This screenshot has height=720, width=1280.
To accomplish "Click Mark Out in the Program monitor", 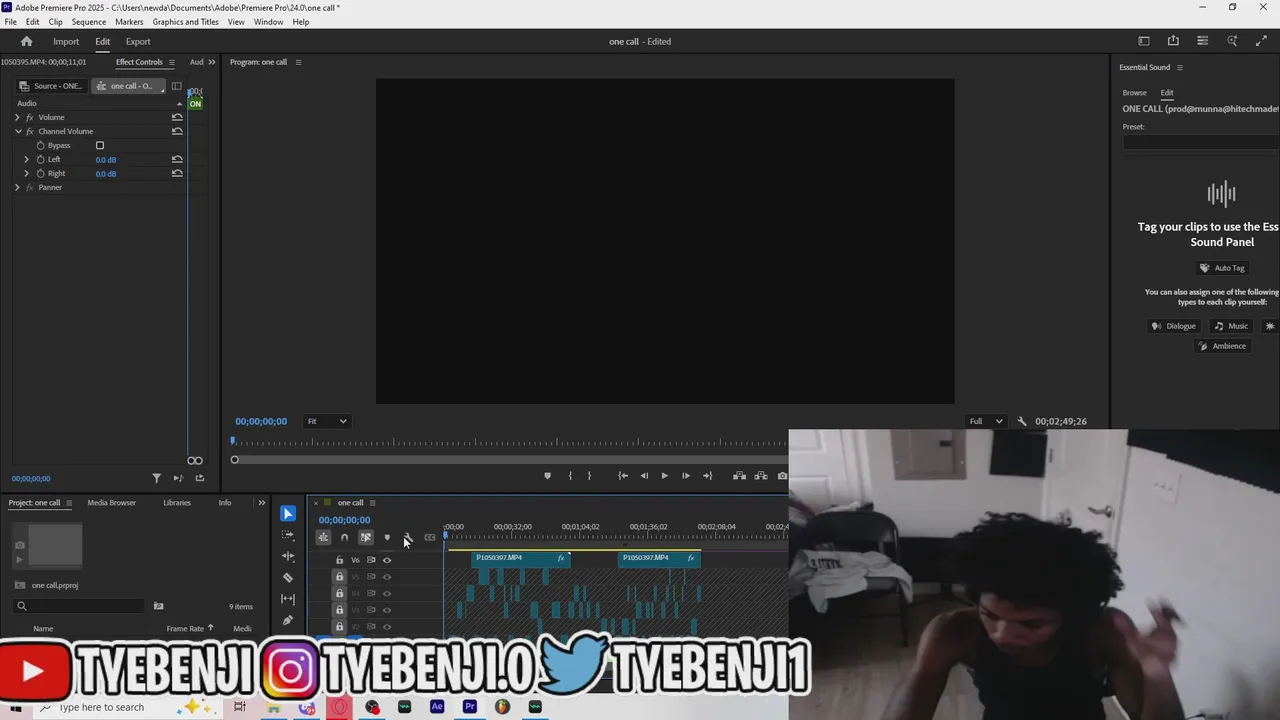I will 589,476.
